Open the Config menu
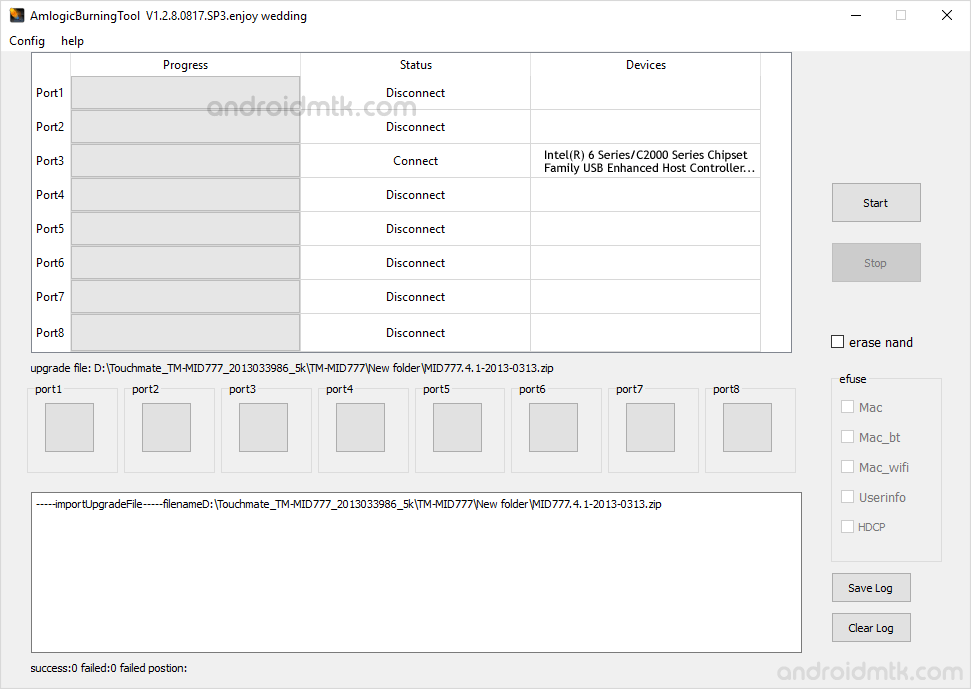Screen dimensions: 971x689 coord(26,41)
